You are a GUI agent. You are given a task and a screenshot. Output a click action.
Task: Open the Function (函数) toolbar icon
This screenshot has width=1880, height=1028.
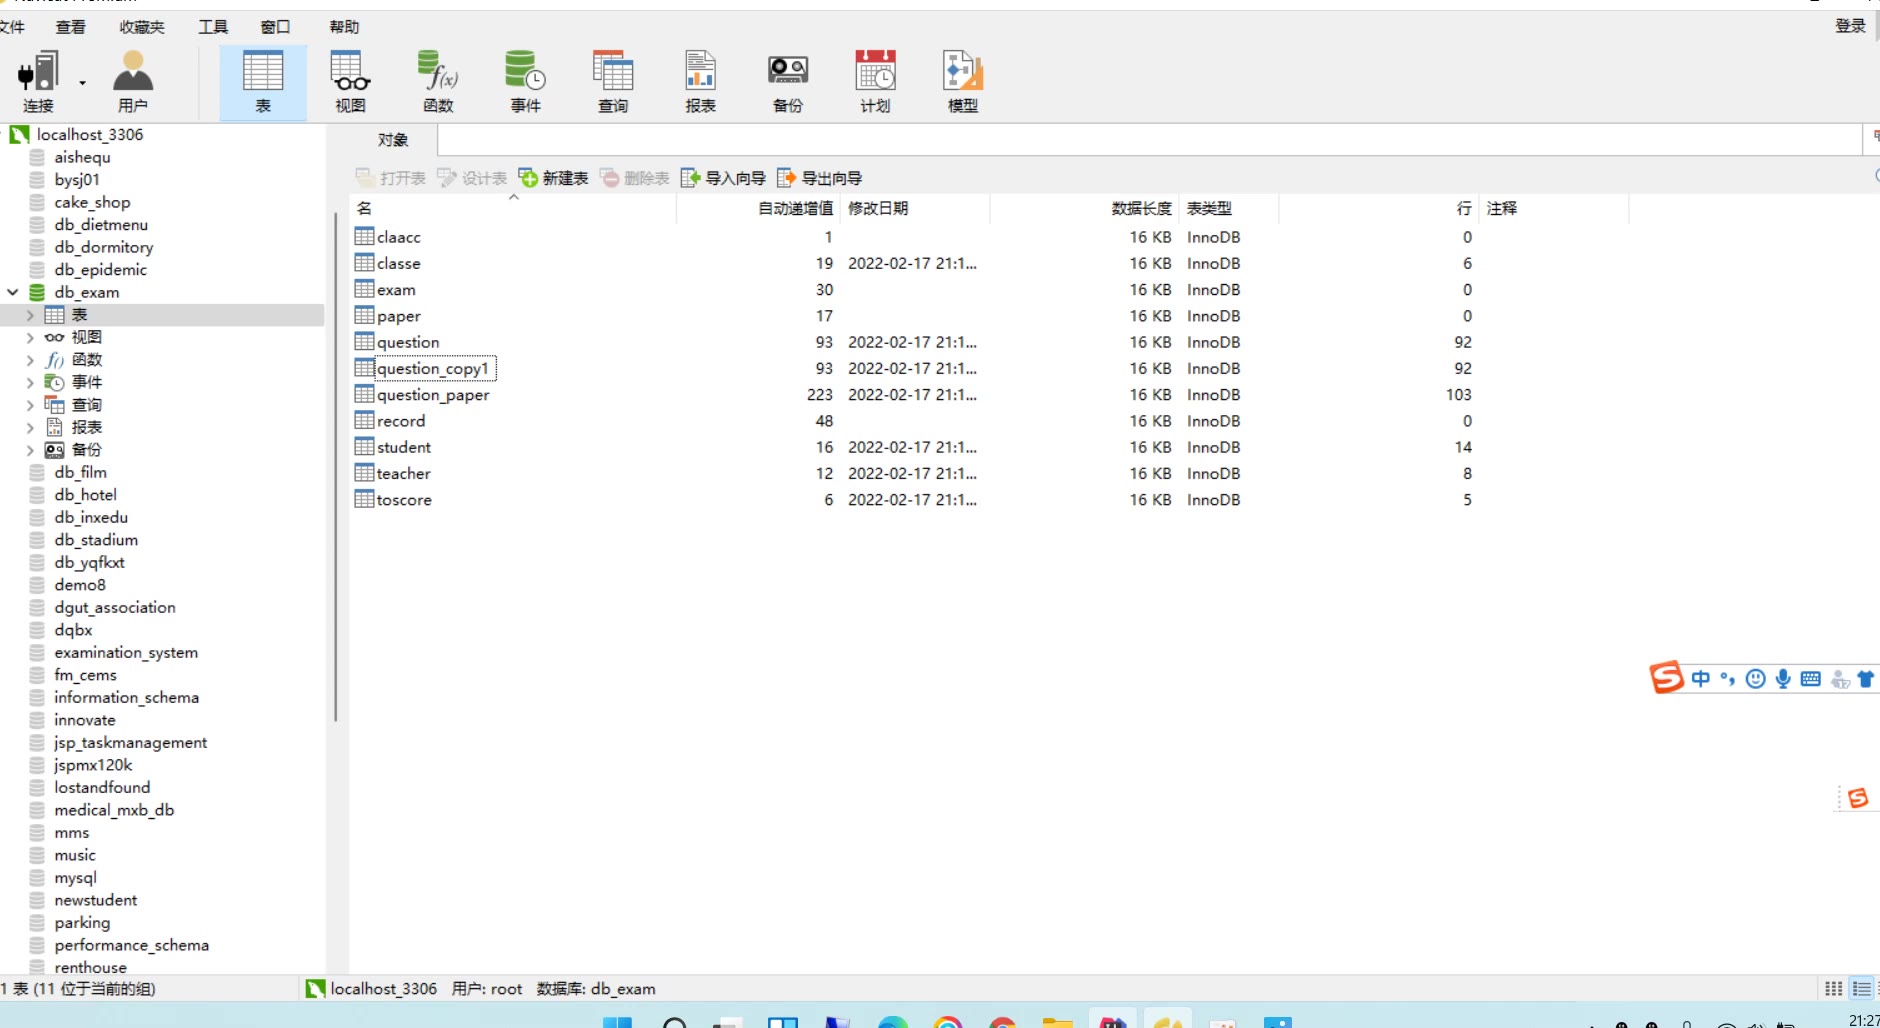coord(438,81)
